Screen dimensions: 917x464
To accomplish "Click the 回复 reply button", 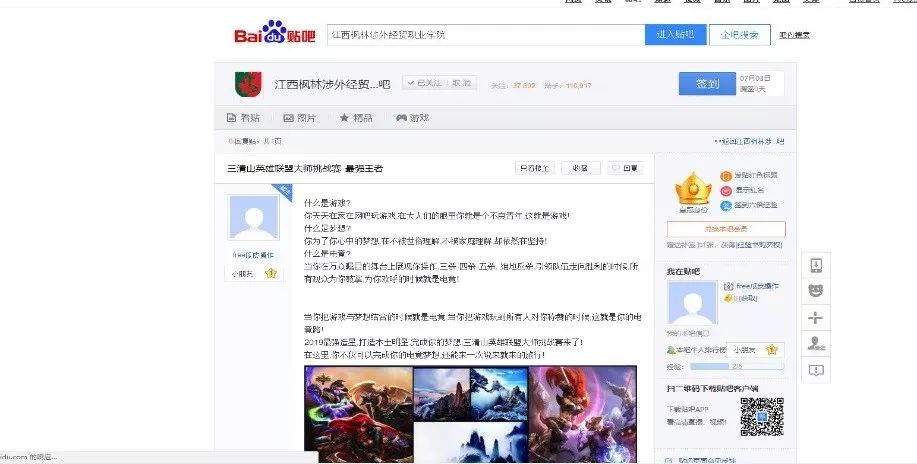I will (625, 169).
